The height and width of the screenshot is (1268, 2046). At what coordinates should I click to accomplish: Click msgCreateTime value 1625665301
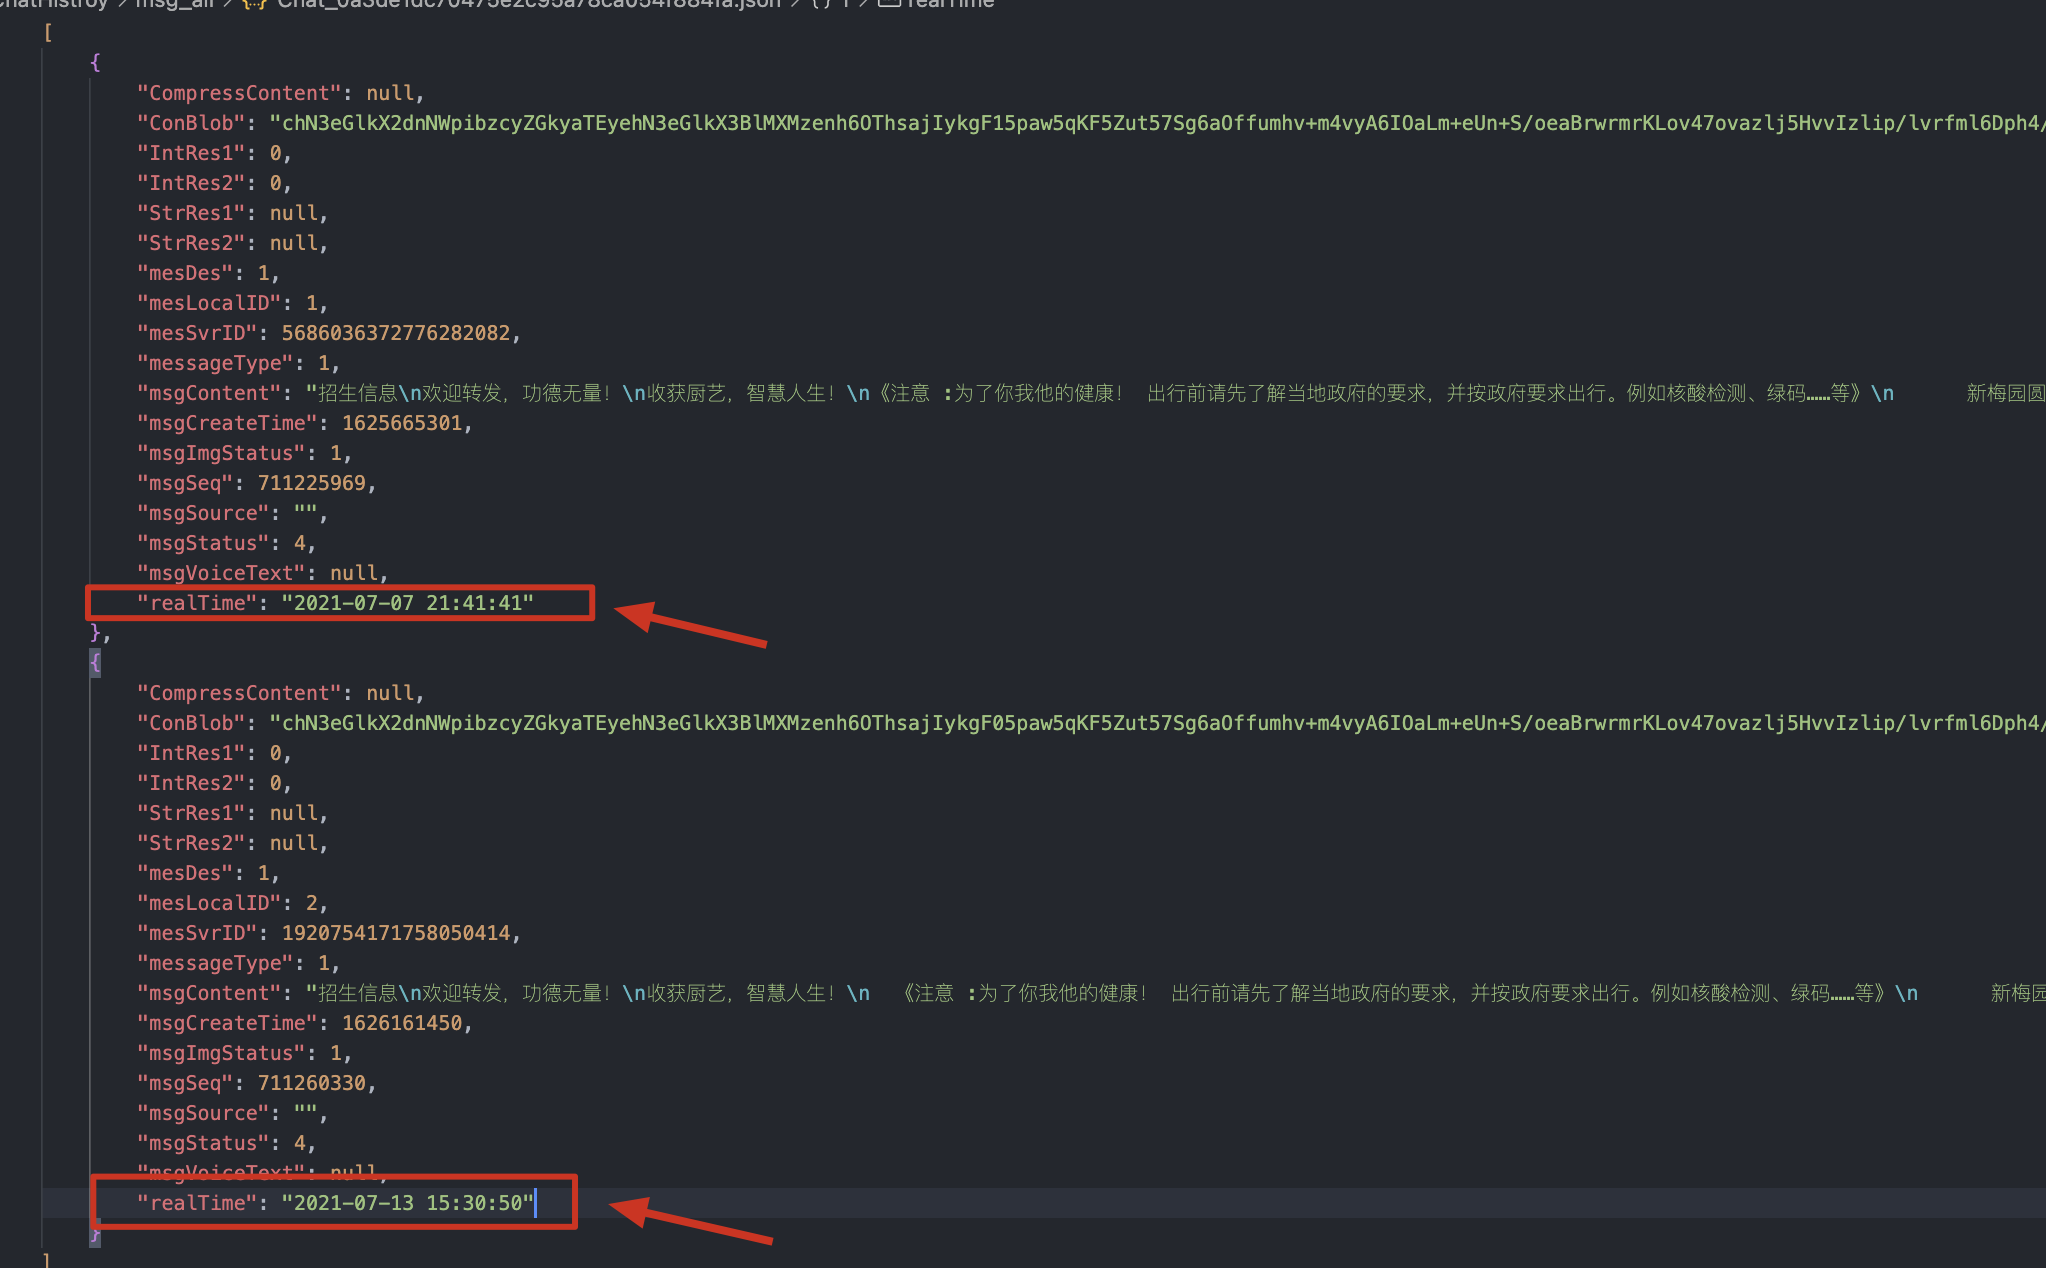coord(402,423)
